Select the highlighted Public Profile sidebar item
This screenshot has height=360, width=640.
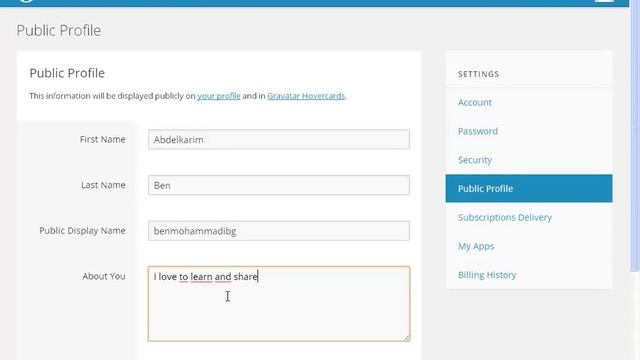pos(529,189)
